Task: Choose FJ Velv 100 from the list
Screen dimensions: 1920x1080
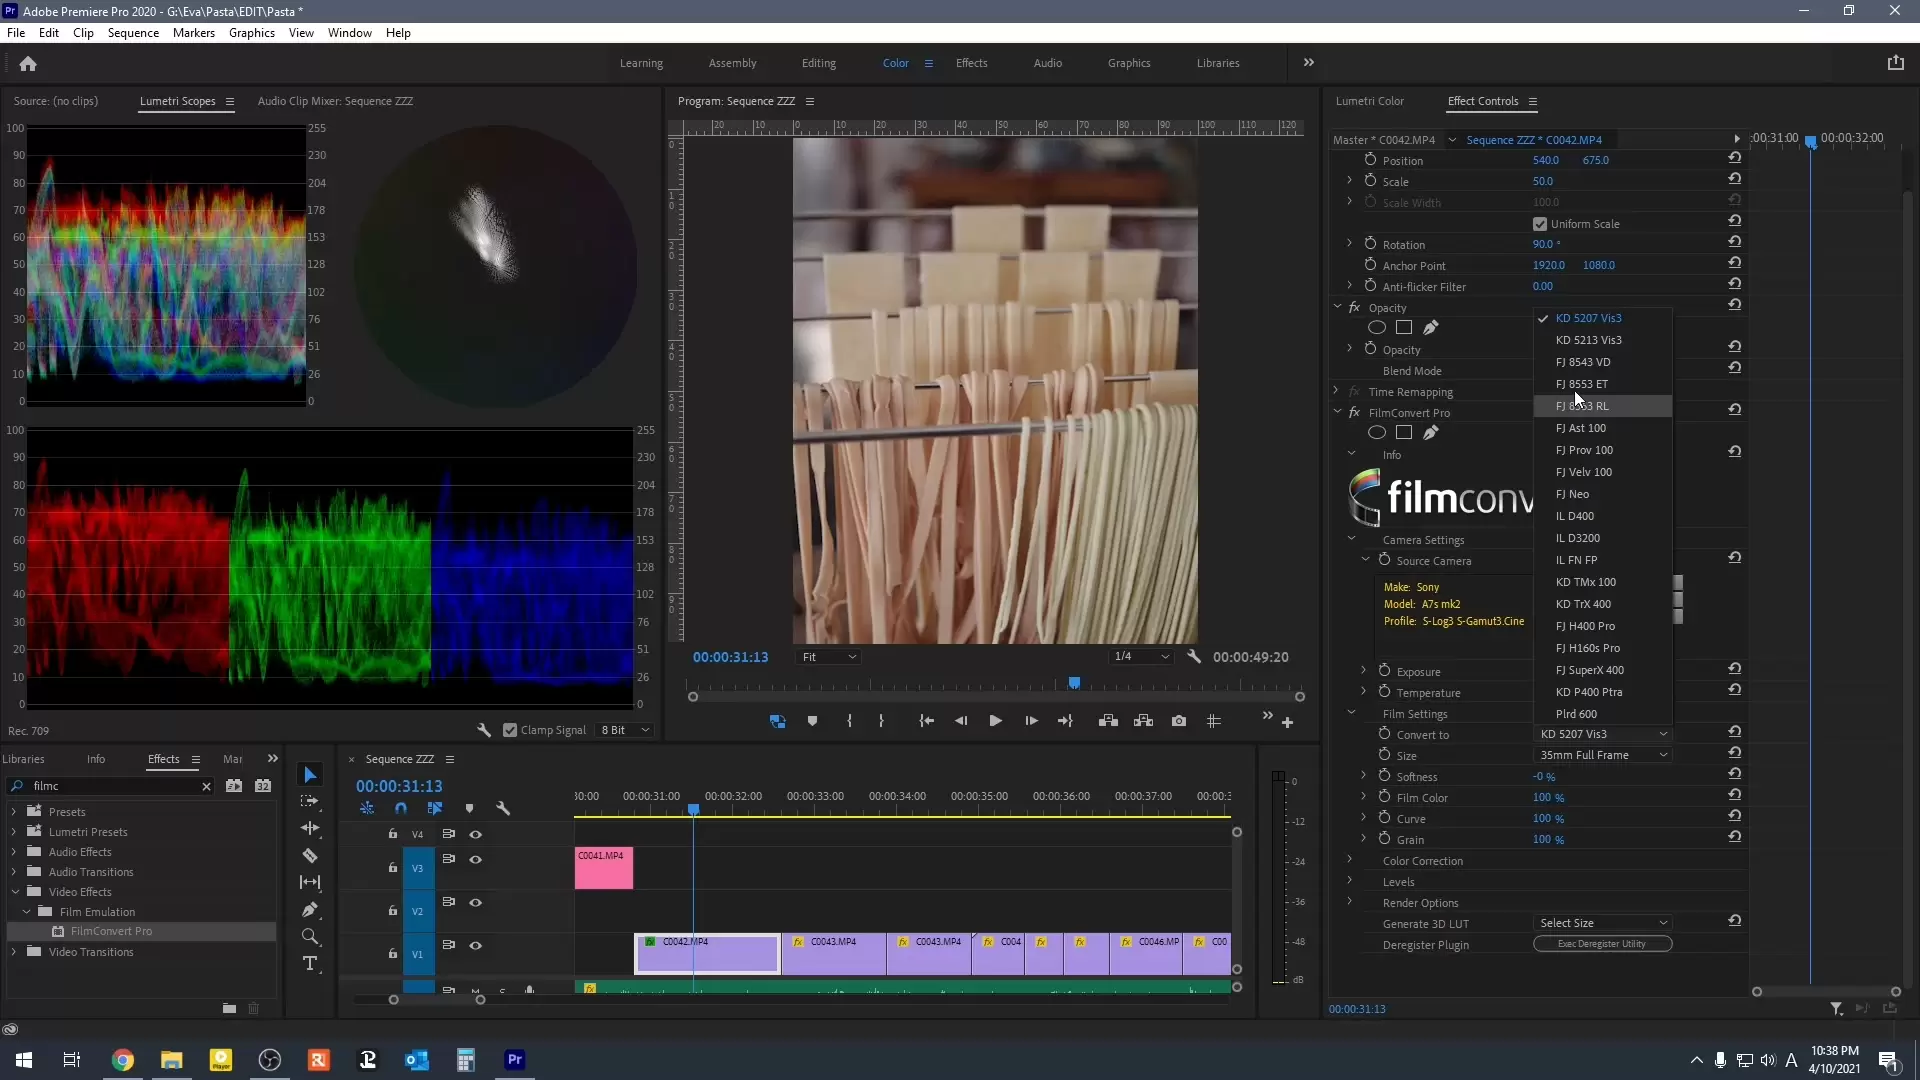Action: coord(1583,472)
